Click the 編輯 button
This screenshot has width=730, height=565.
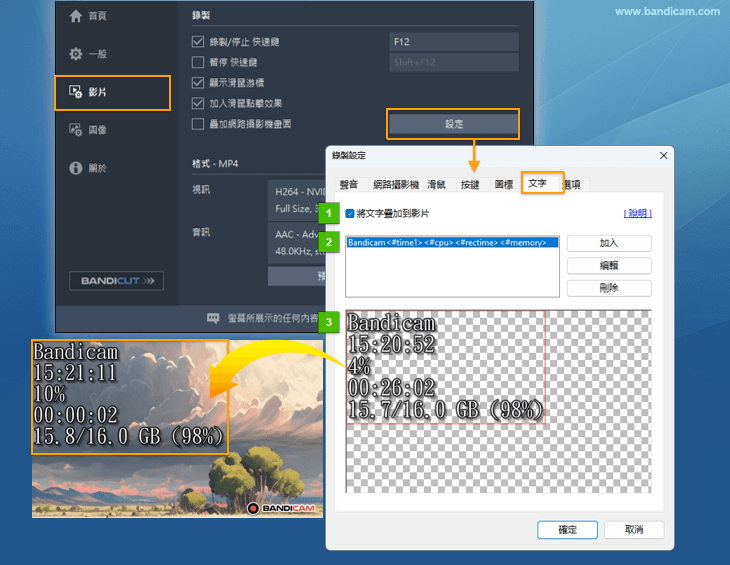point(609,266)
